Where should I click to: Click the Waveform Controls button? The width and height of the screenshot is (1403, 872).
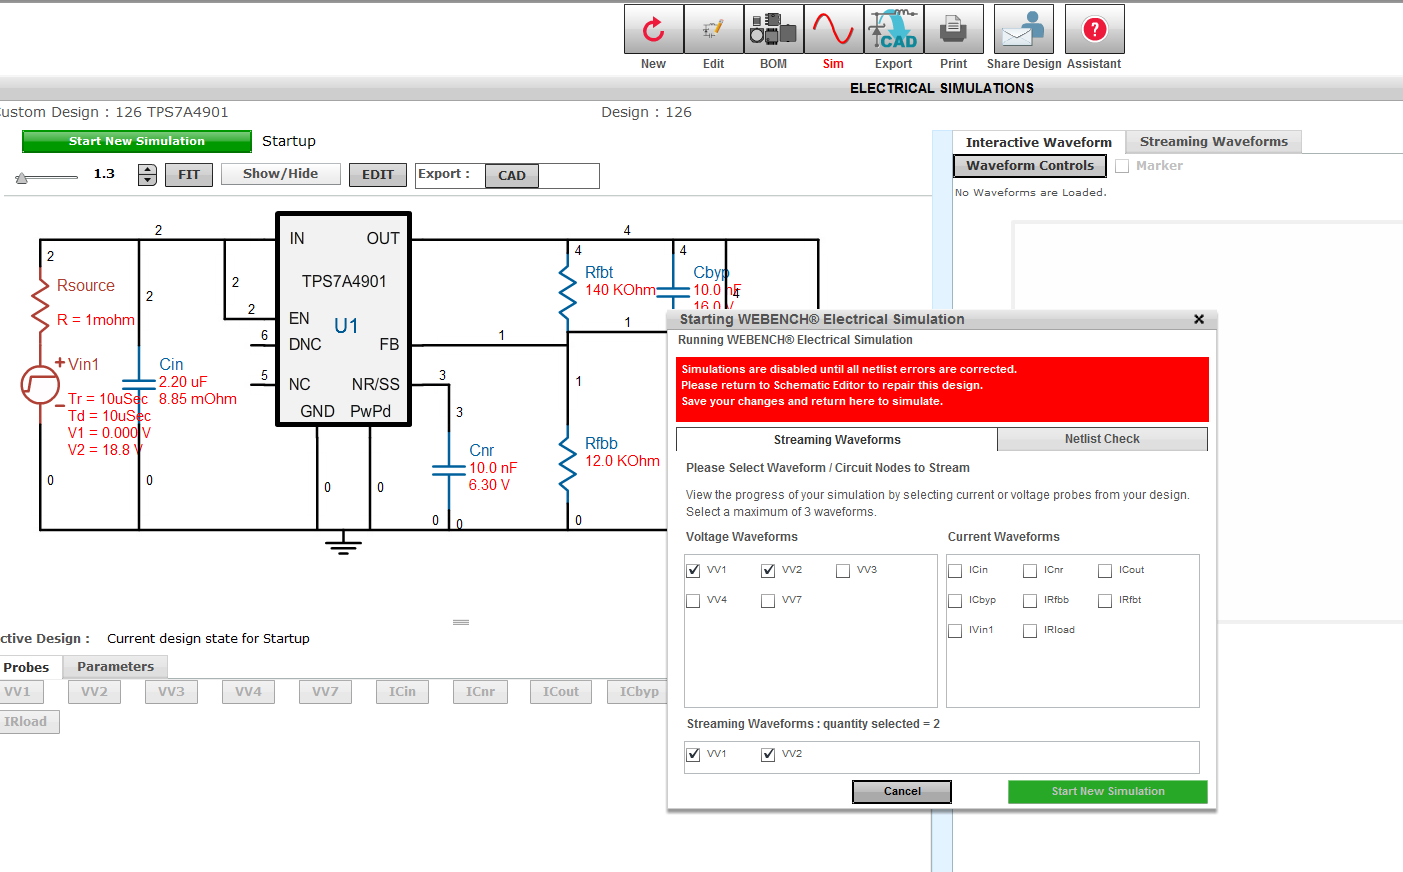click(1030, 166)
